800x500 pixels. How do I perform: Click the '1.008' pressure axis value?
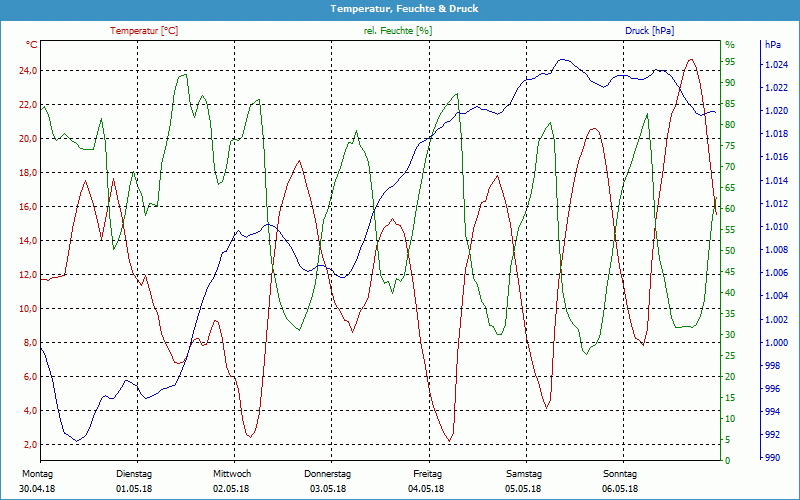(776, 249)
